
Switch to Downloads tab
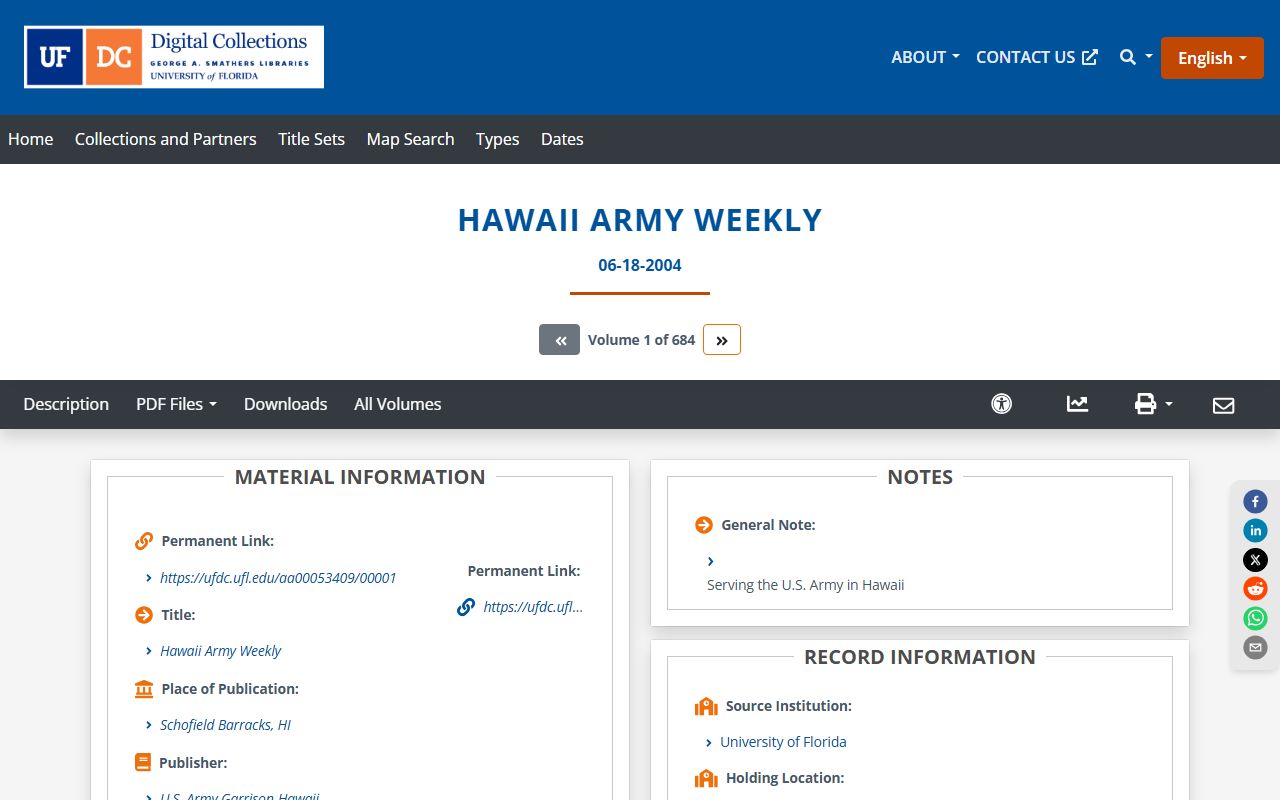(x=286, y=404)
